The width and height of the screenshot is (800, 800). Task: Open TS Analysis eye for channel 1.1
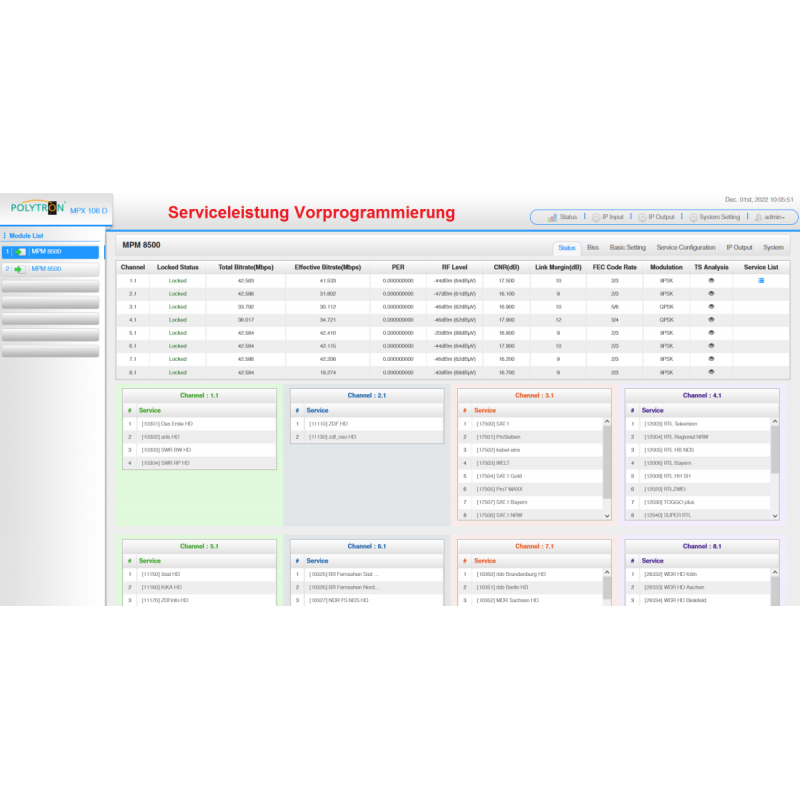pyautogui.click(x=711, y=281)
